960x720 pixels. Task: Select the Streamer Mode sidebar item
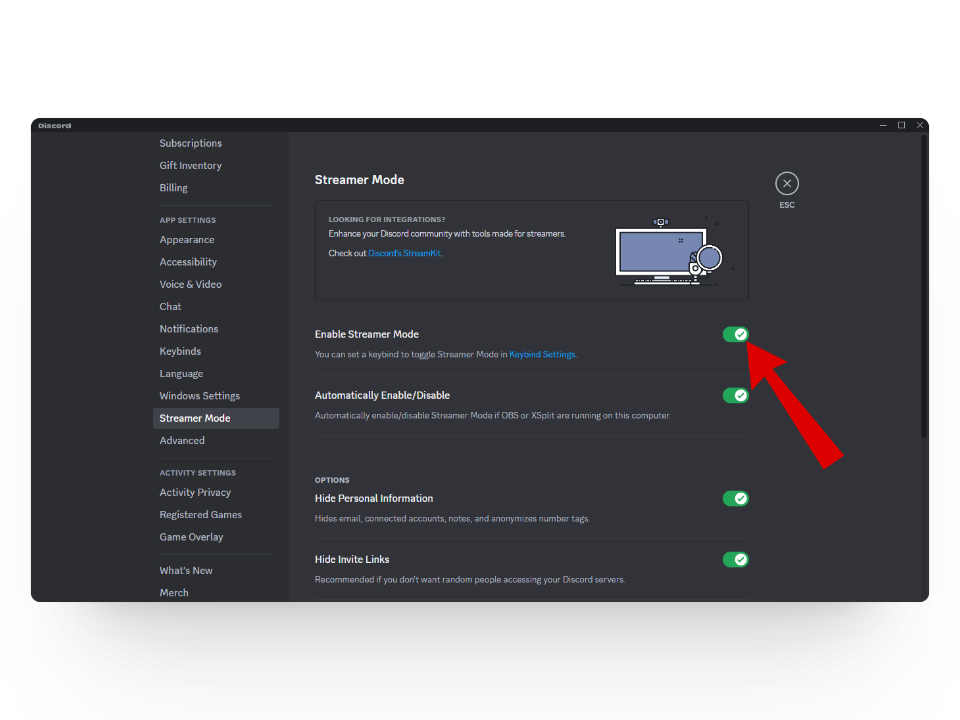216,418
